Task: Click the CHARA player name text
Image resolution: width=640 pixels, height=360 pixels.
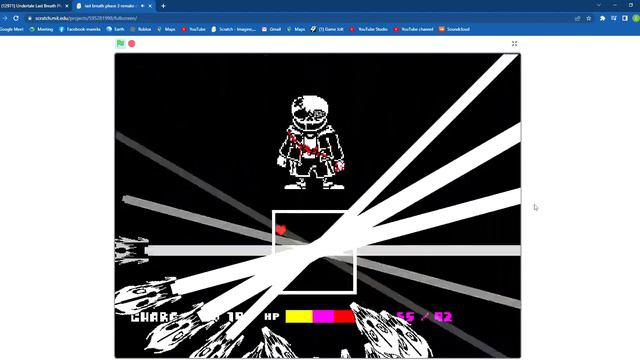Action: point(154,317)
